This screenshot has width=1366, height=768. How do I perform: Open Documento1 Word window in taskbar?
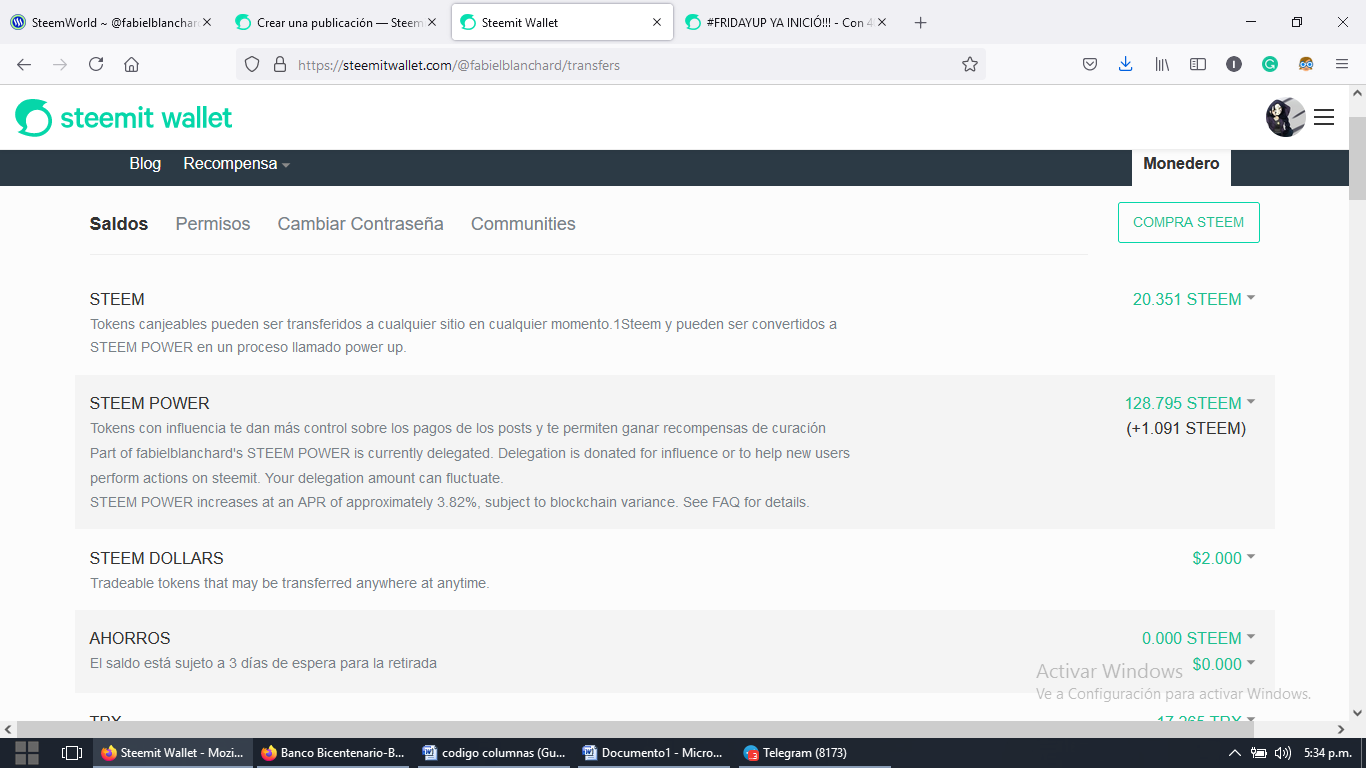653,753
